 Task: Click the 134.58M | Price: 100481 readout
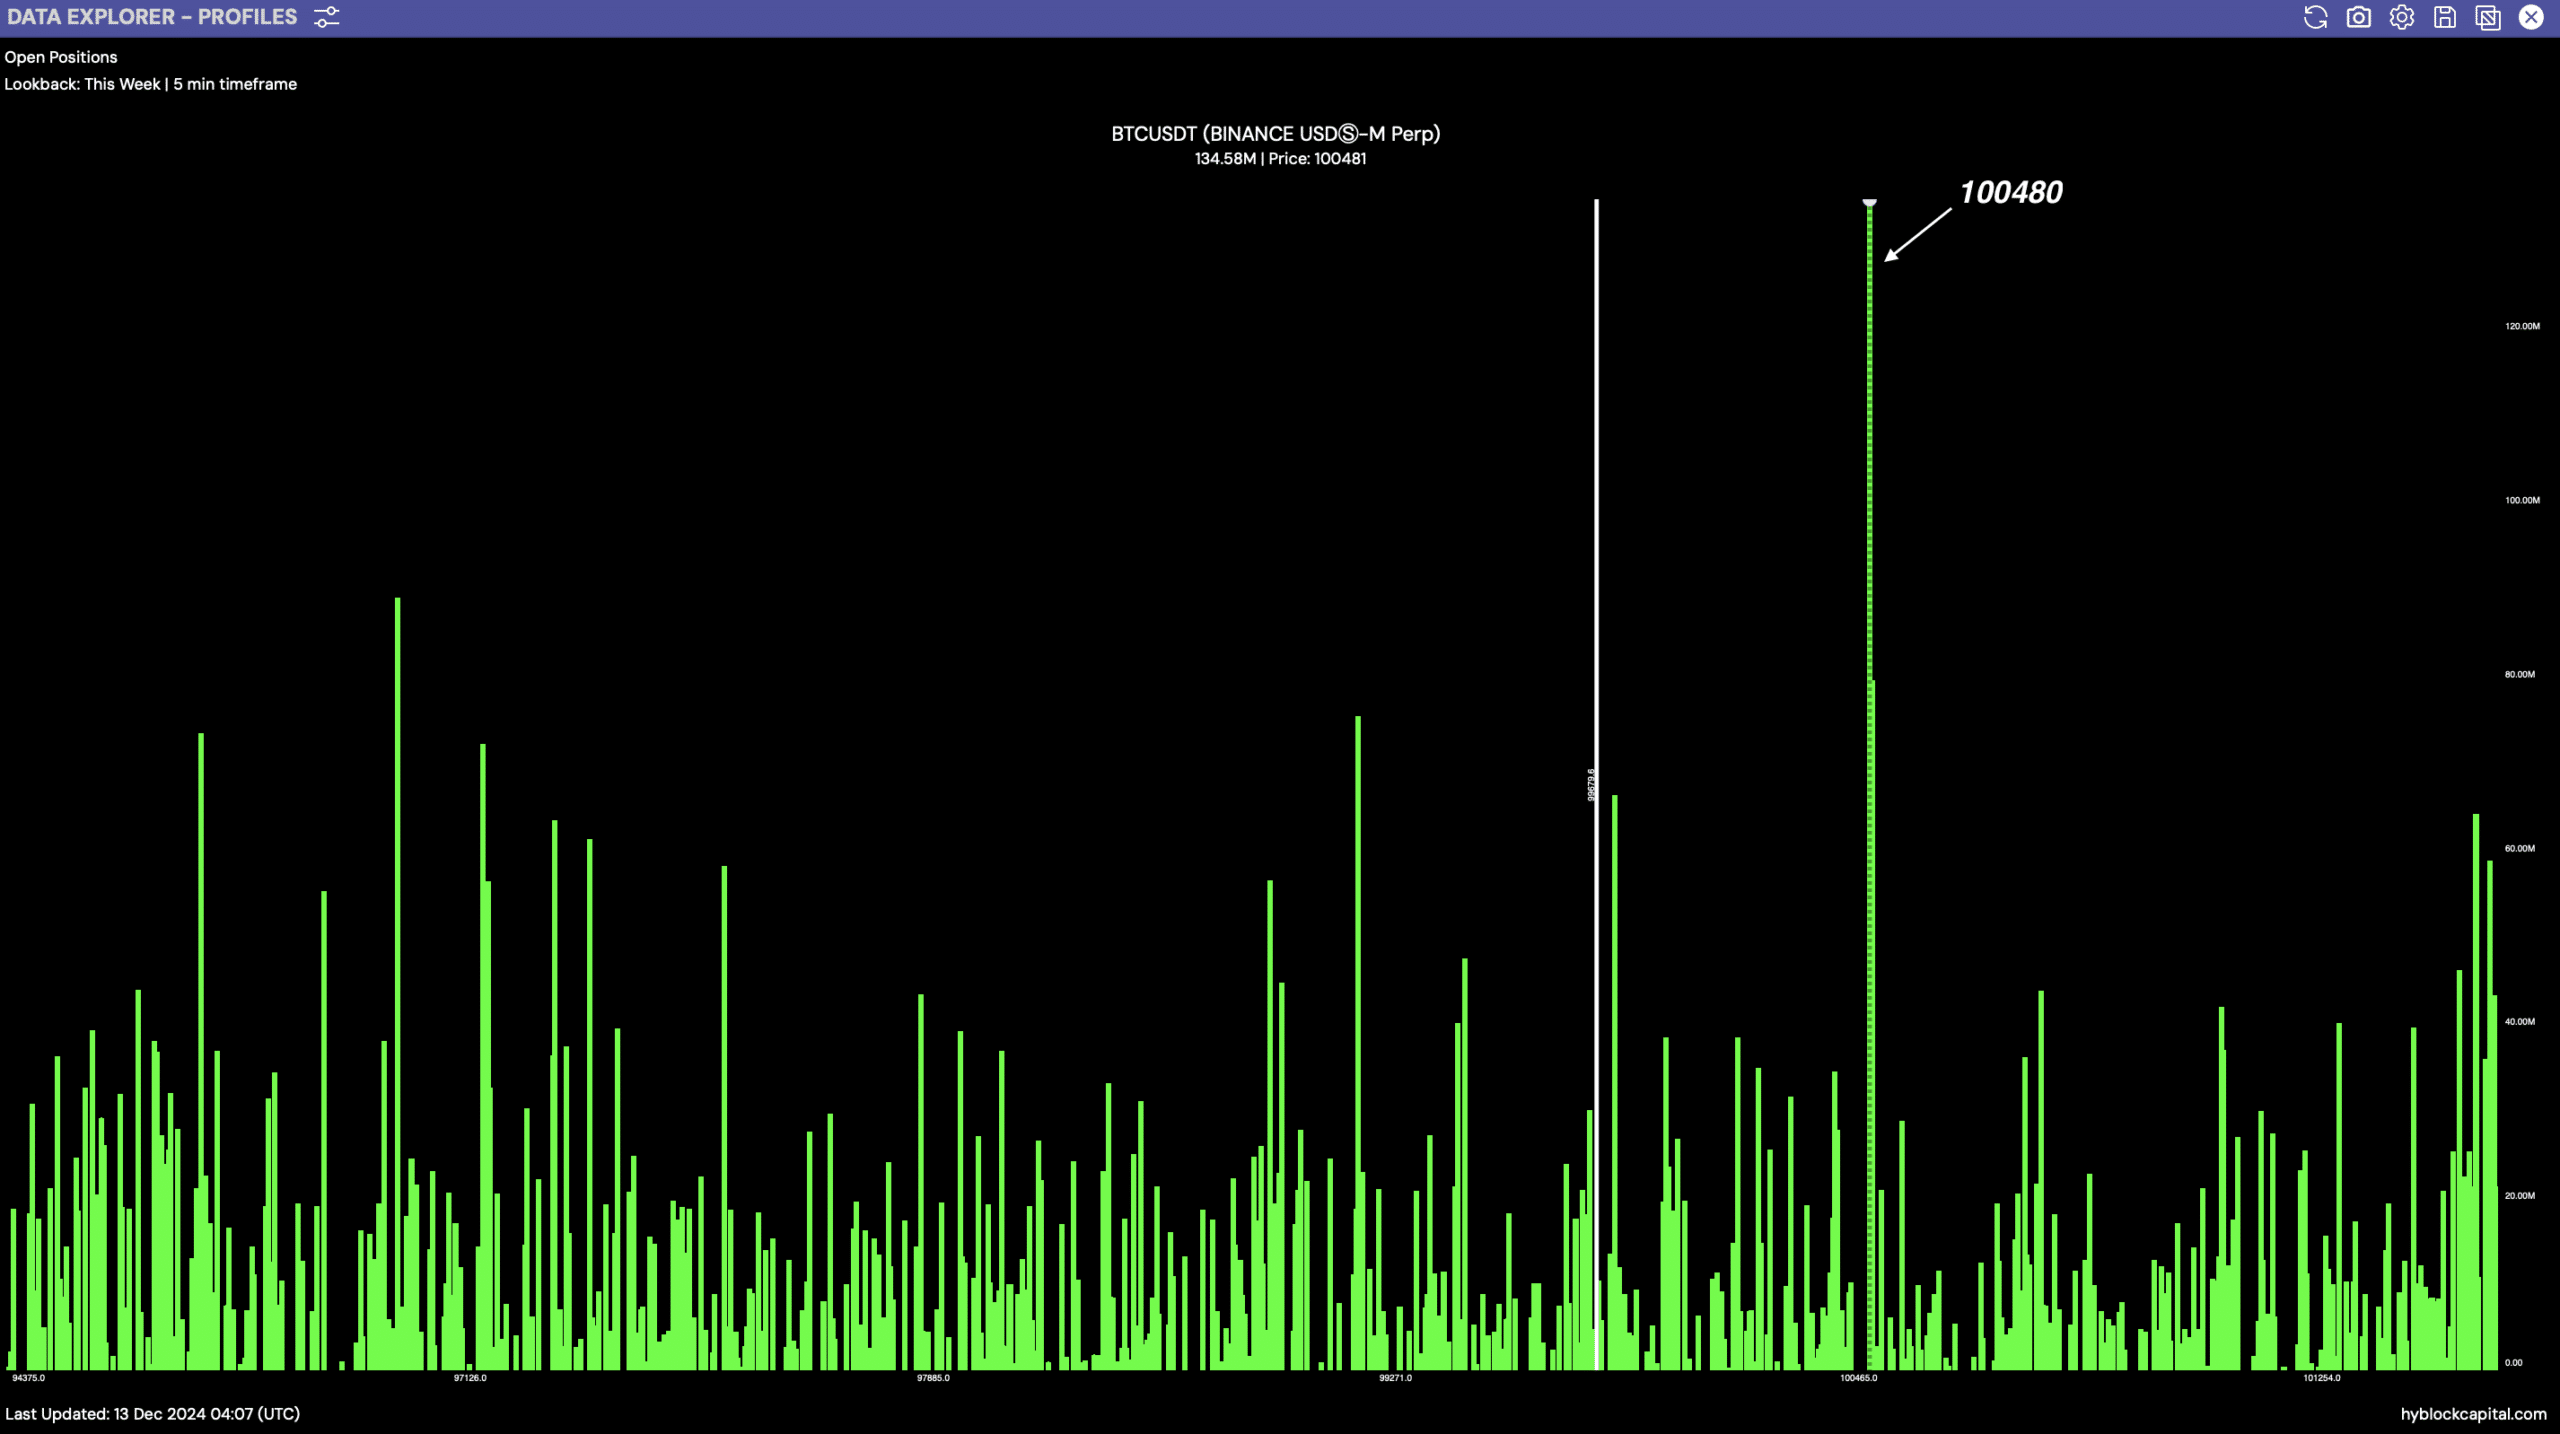pos(1280,158)
